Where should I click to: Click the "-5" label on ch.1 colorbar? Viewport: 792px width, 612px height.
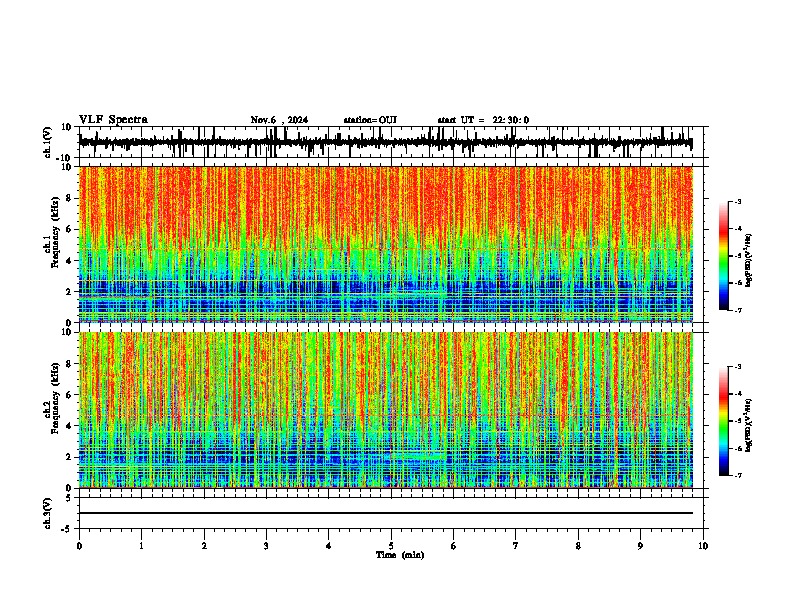pyautogui.click(x=737, y=256)
